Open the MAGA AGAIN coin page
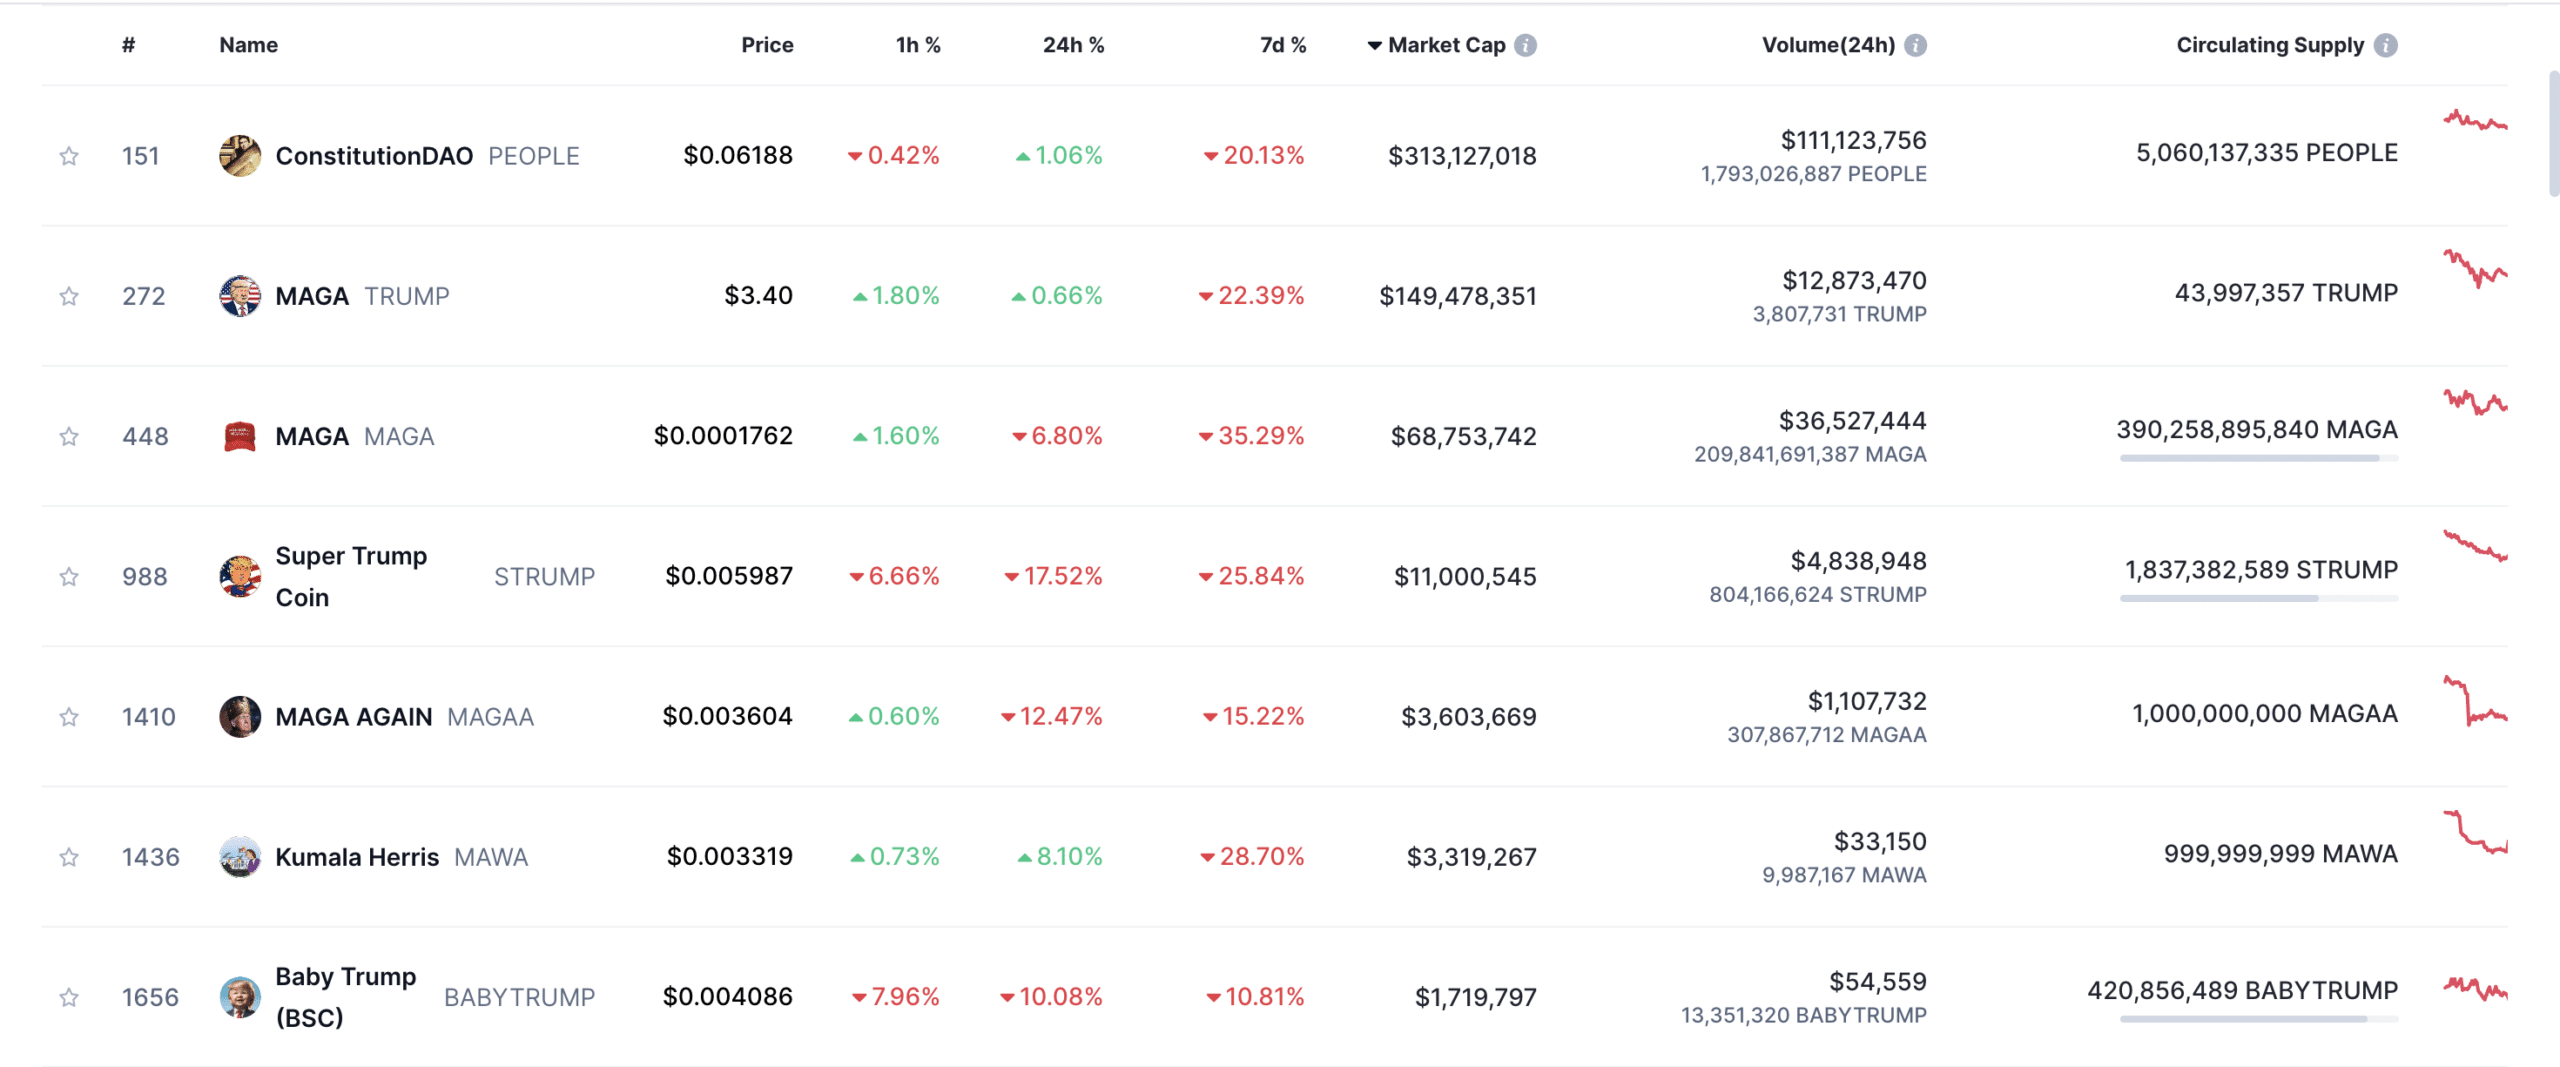Viewport: 2560px width, 1067px height. click(x=354, y=717)
